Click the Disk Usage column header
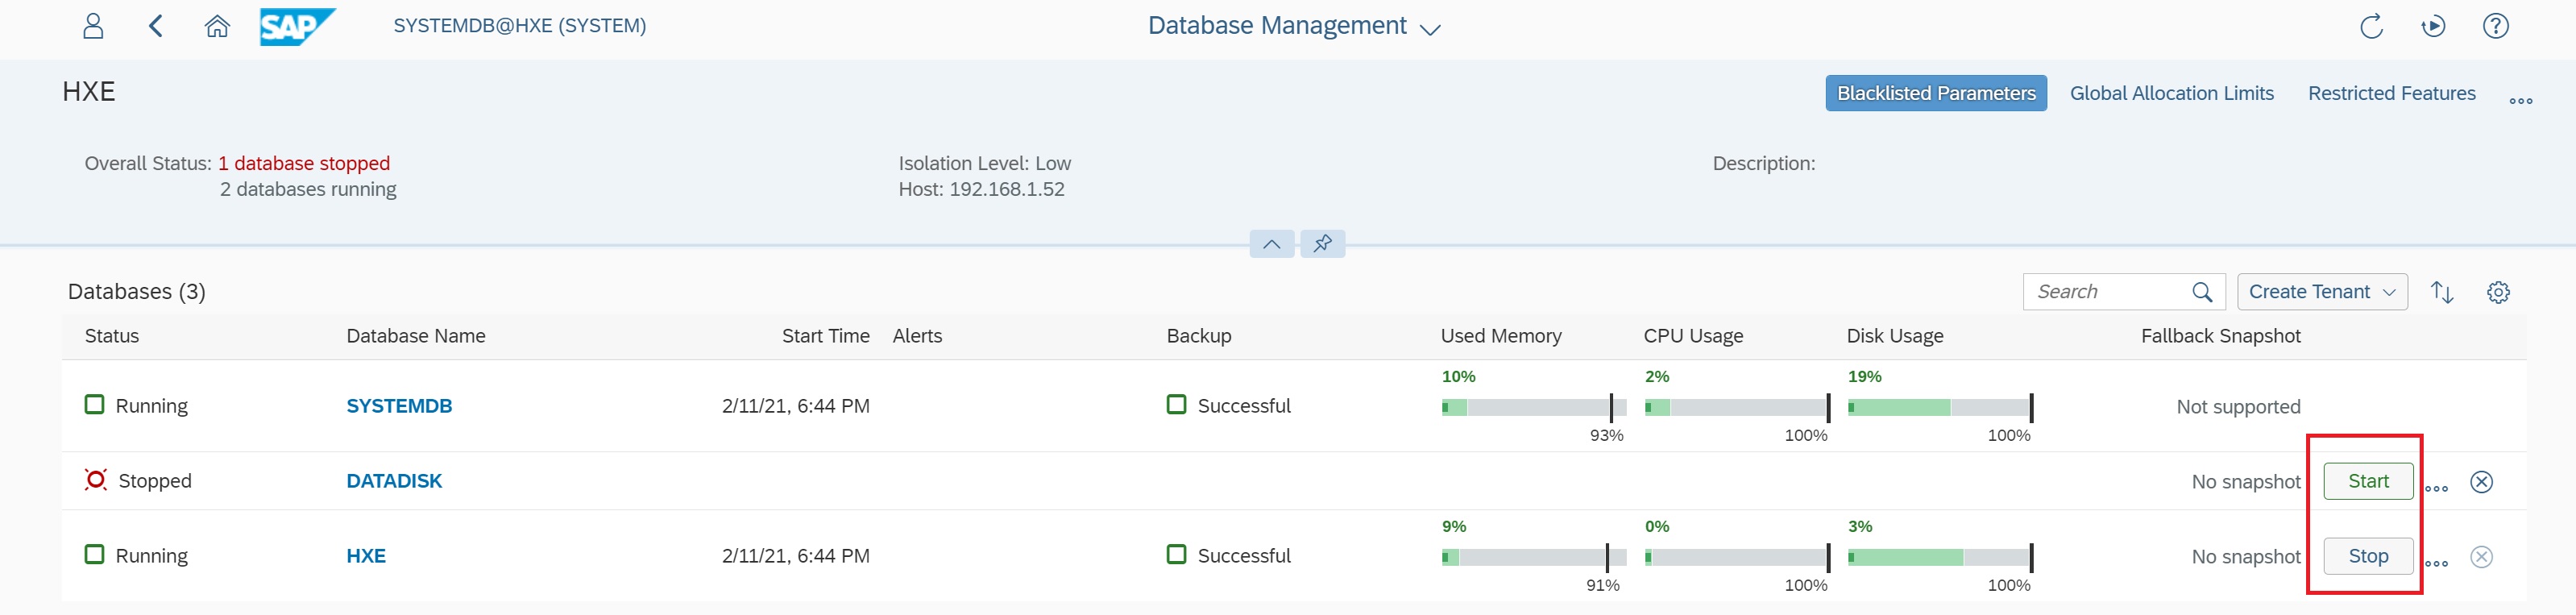 pos(1895,336)
